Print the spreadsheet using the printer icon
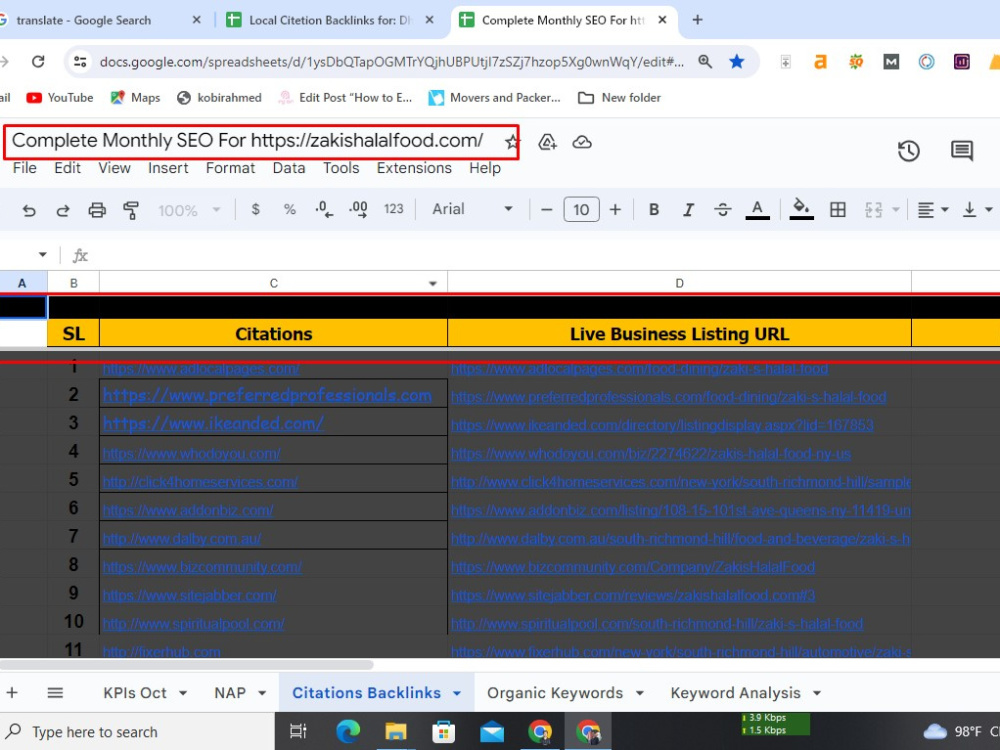Image resolution: width=1000 pixels, height=750 pixels. point(97,210)
